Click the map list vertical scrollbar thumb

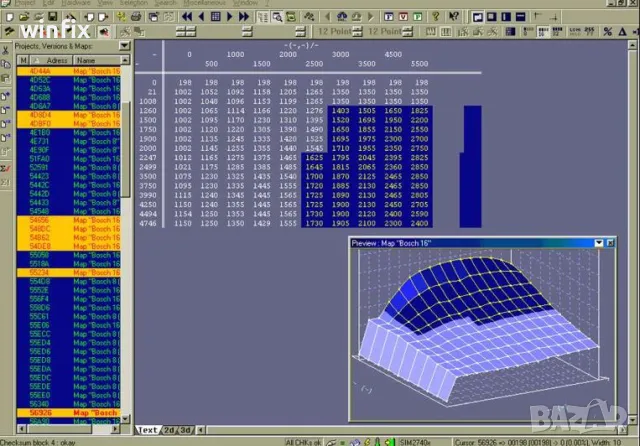pos(126,149)
